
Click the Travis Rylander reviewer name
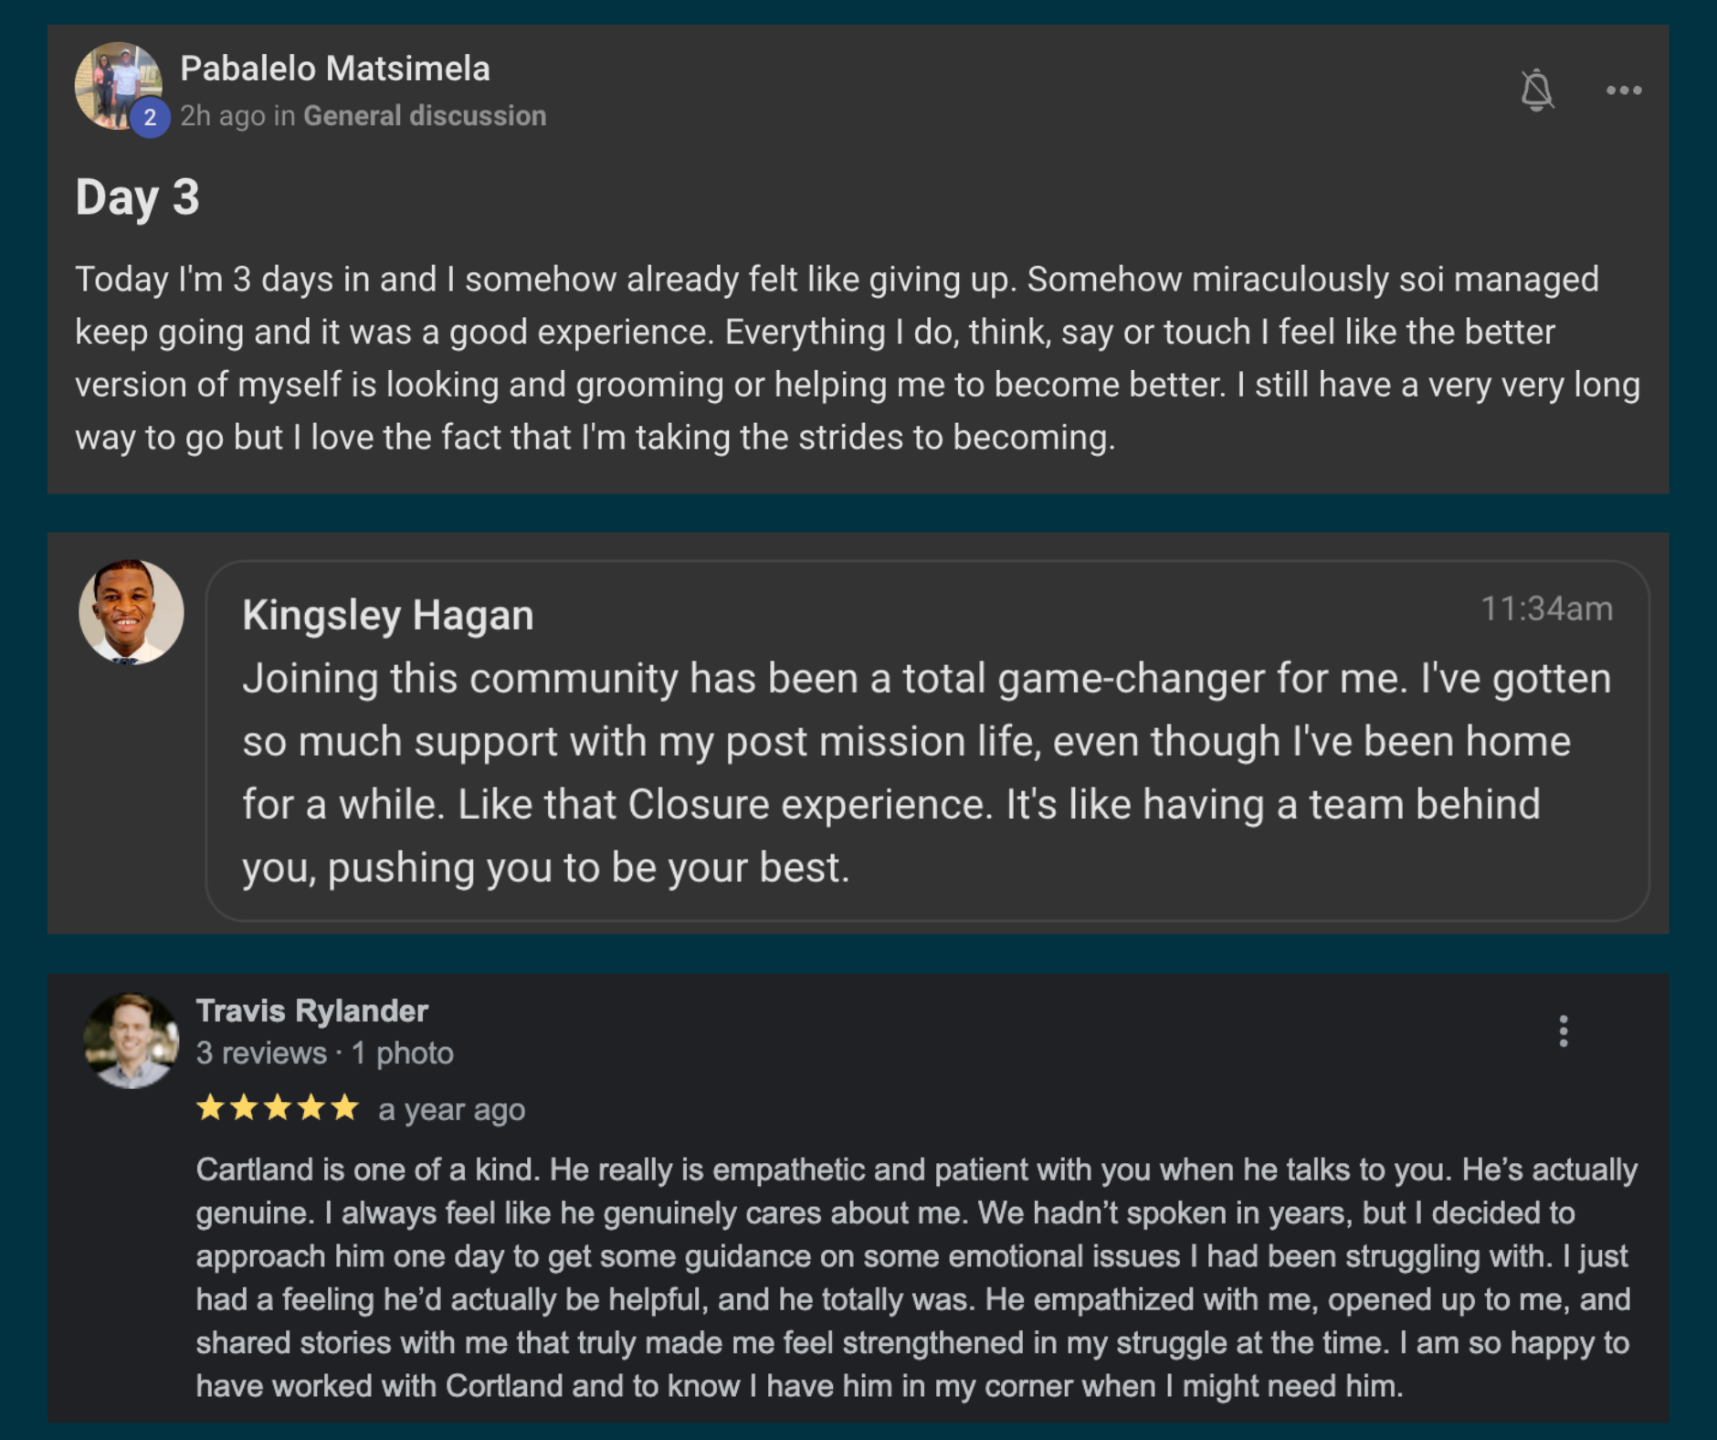pos(312,1011)
